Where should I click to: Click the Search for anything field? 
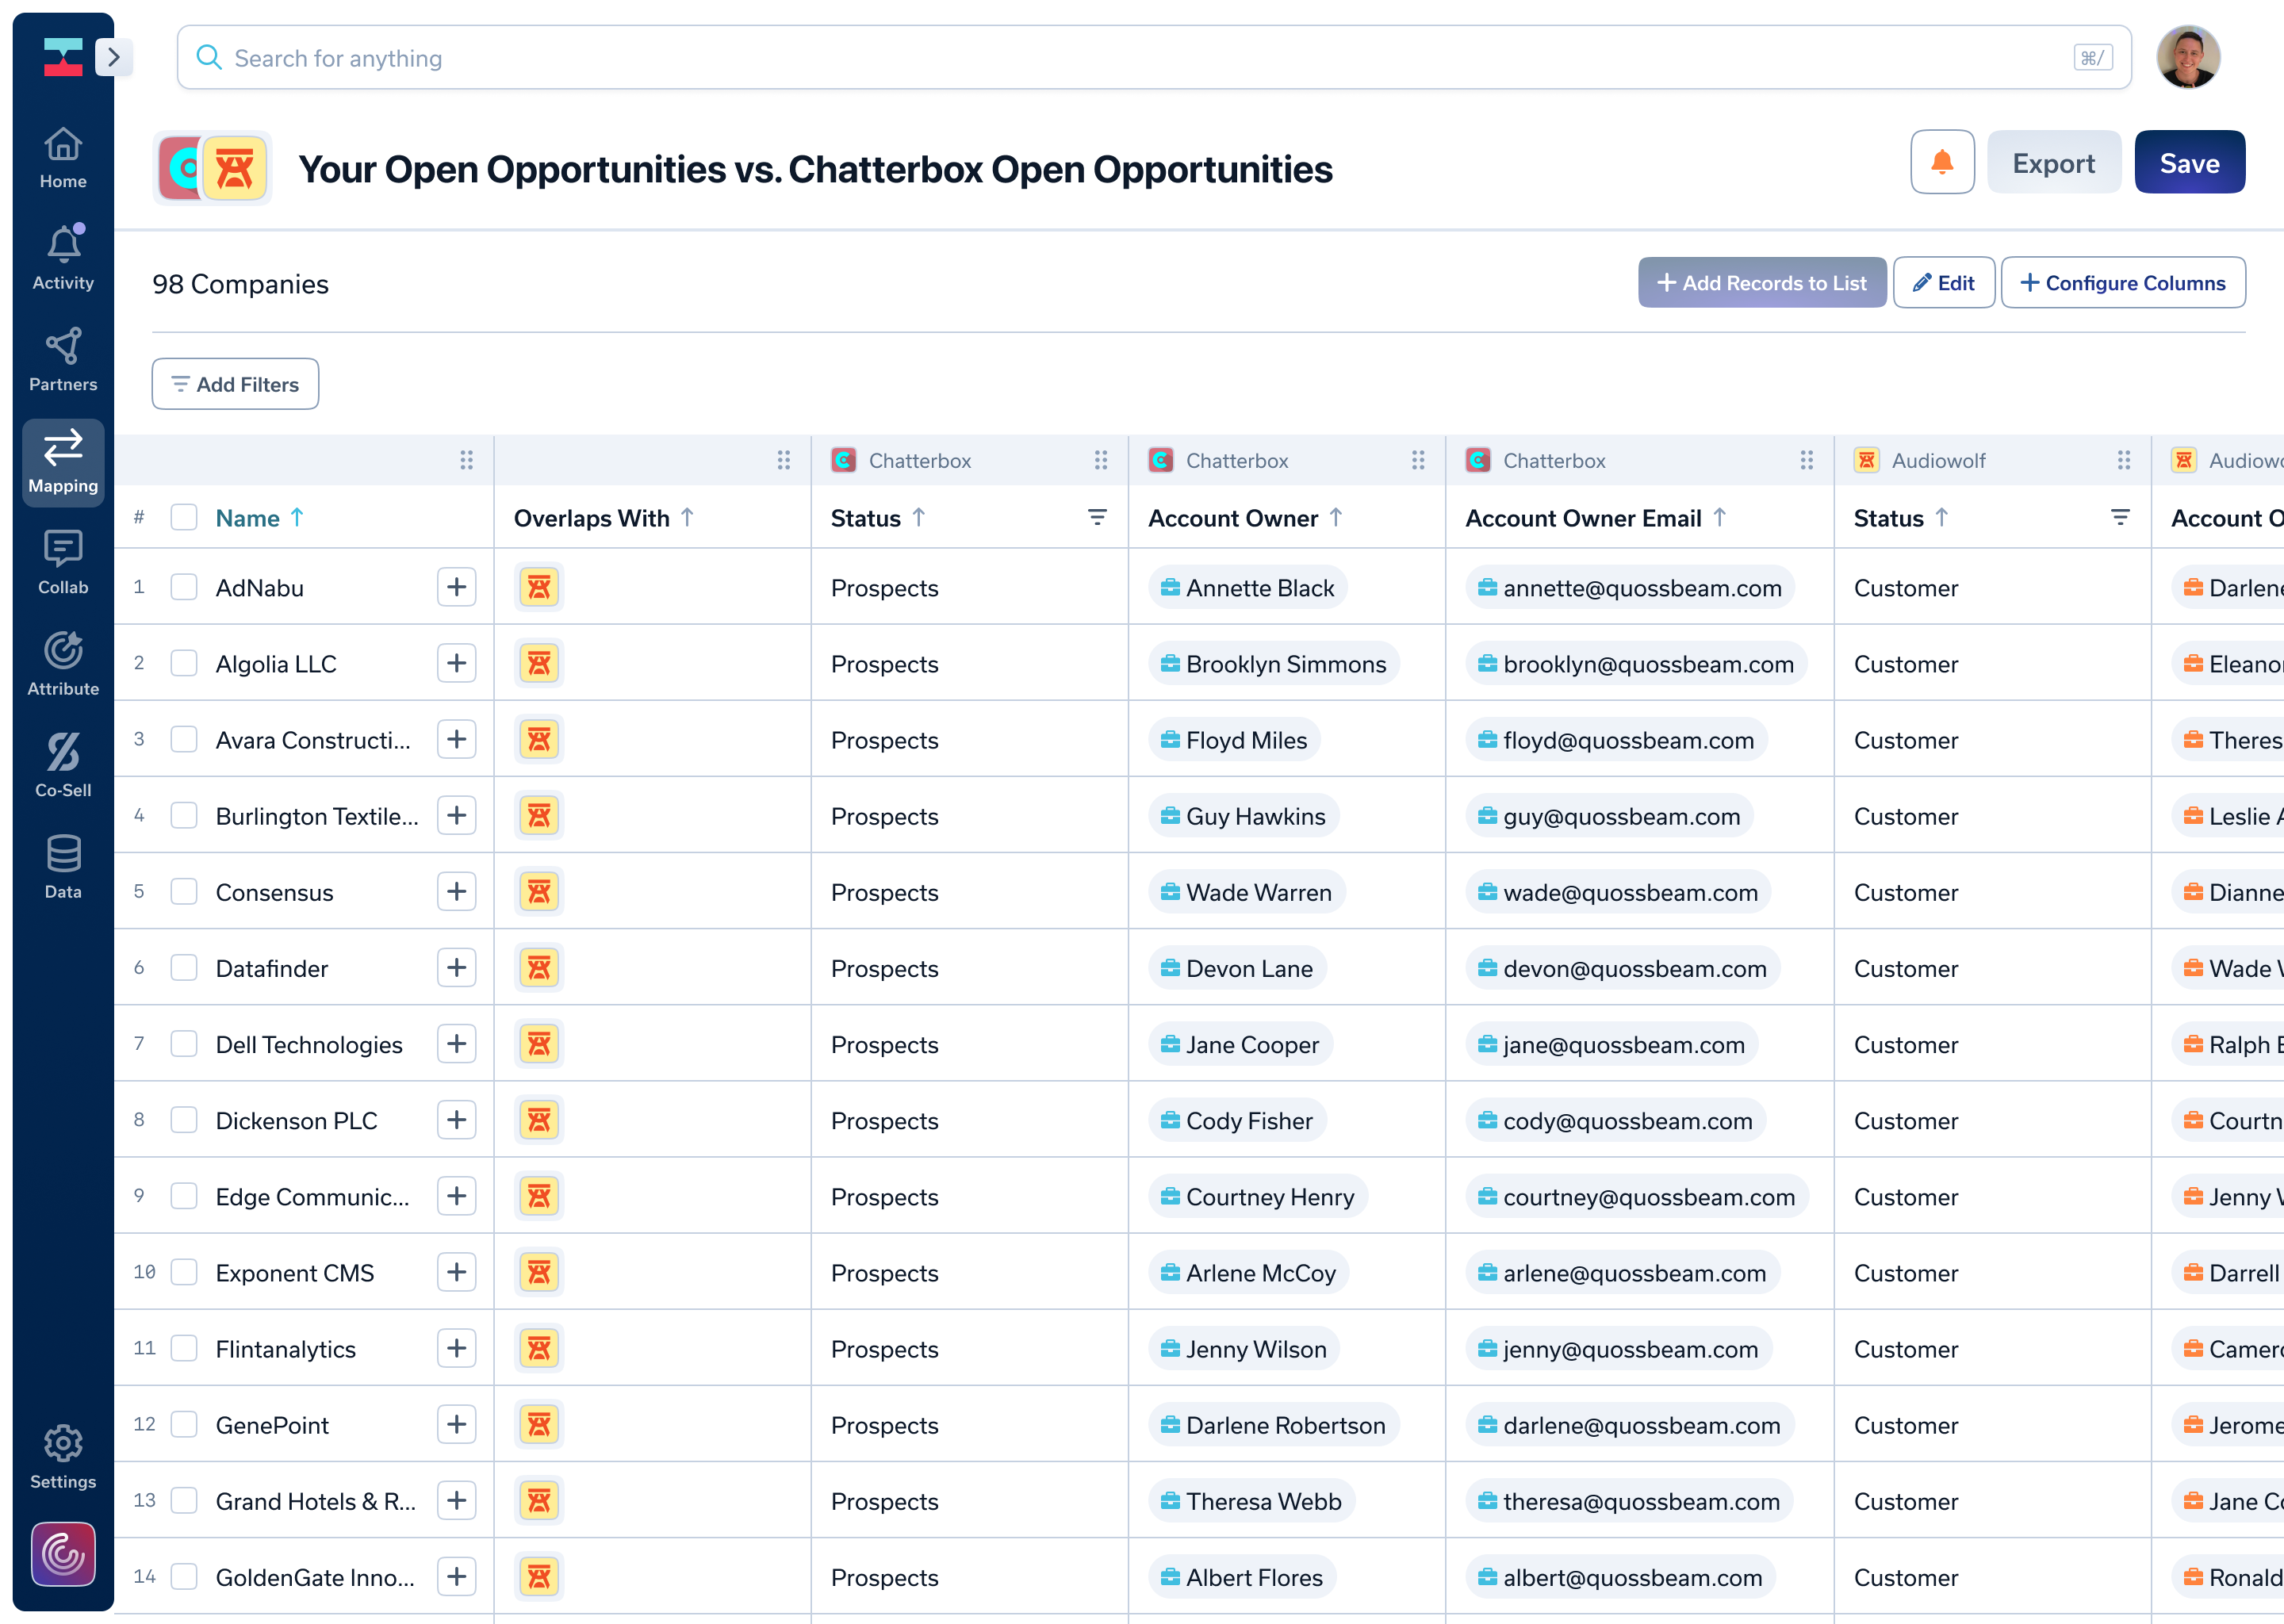click(x=1150, y=58)
